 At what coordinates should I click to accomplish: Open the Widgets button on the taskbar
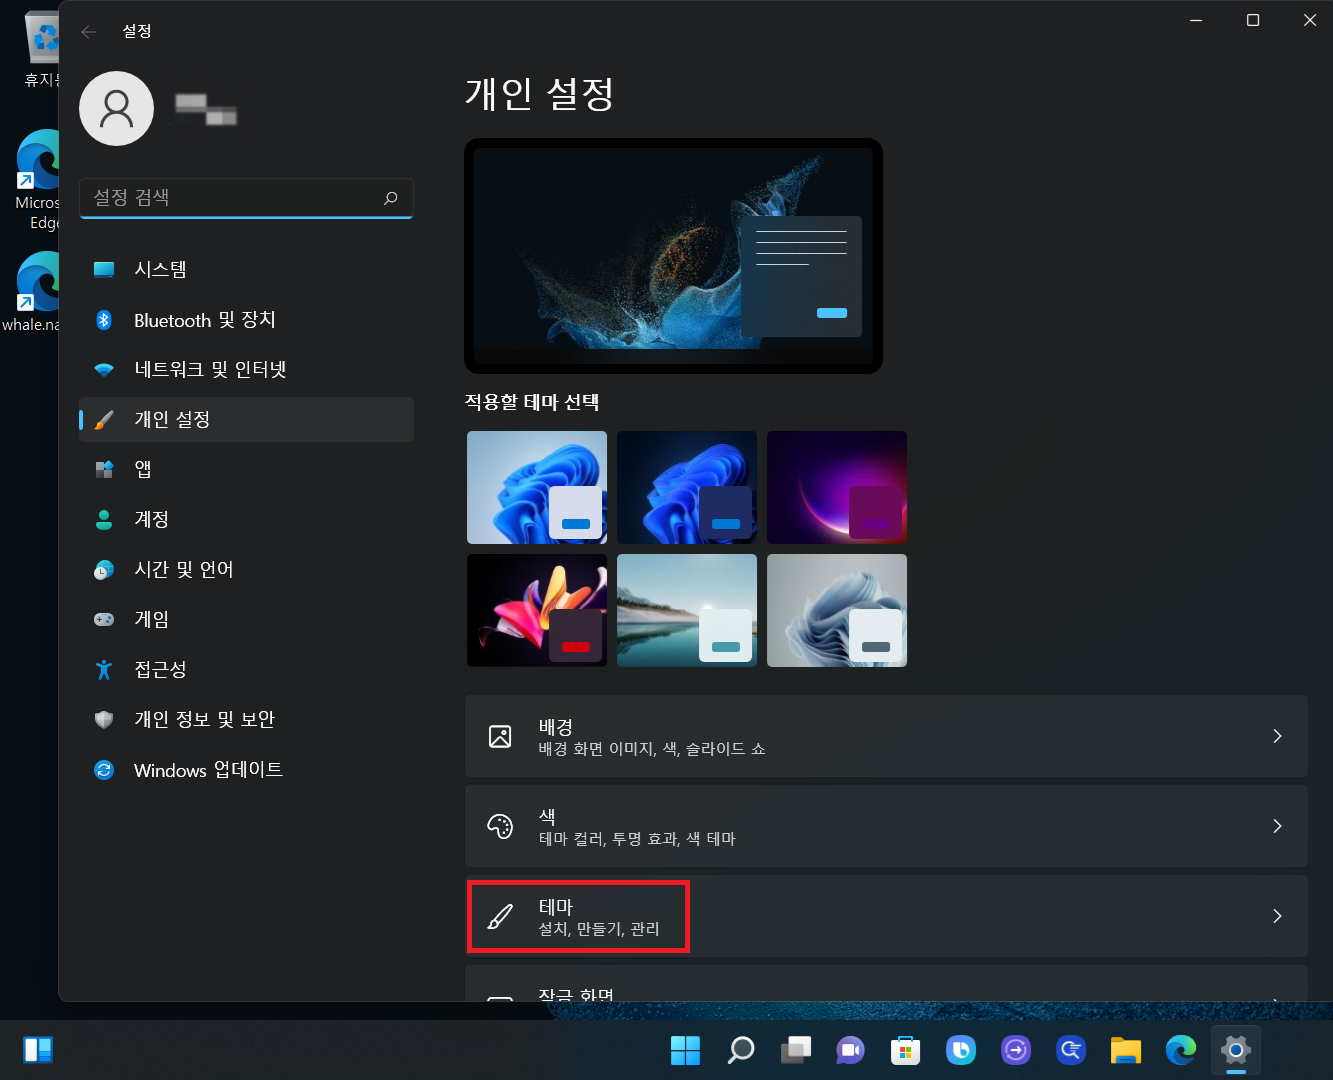[38, 1050]
